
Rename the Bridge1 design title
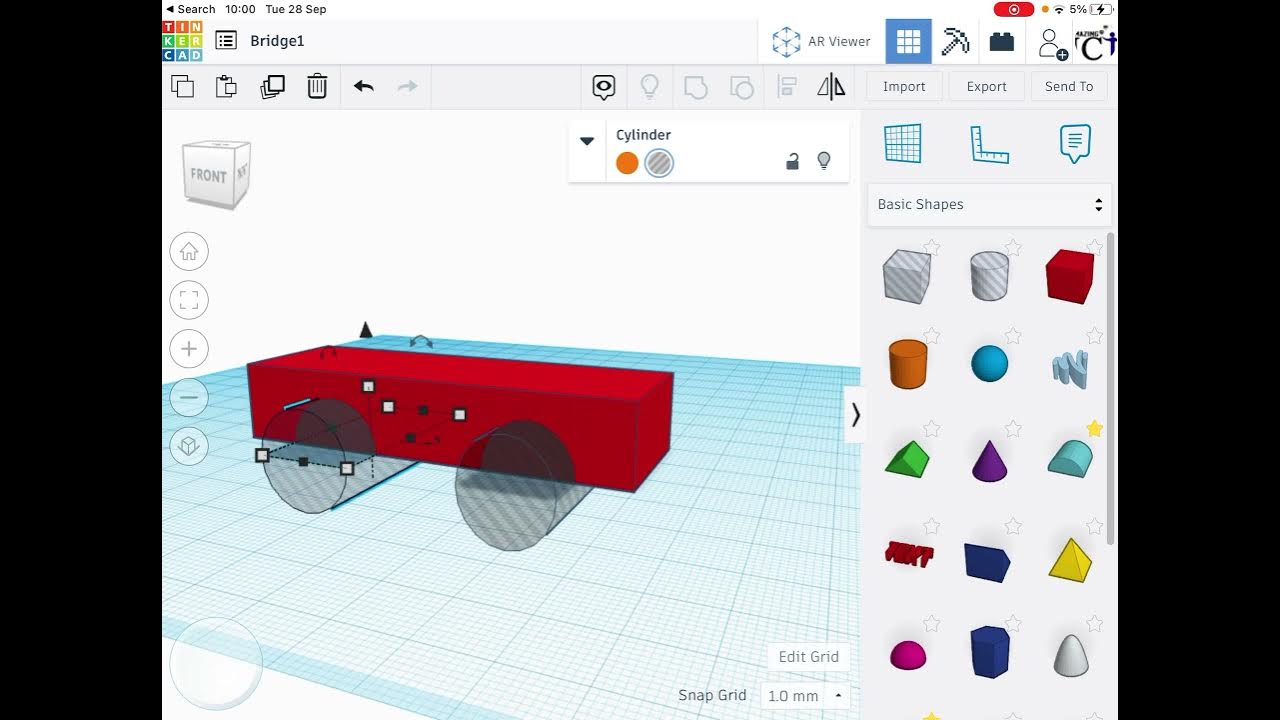277,41
